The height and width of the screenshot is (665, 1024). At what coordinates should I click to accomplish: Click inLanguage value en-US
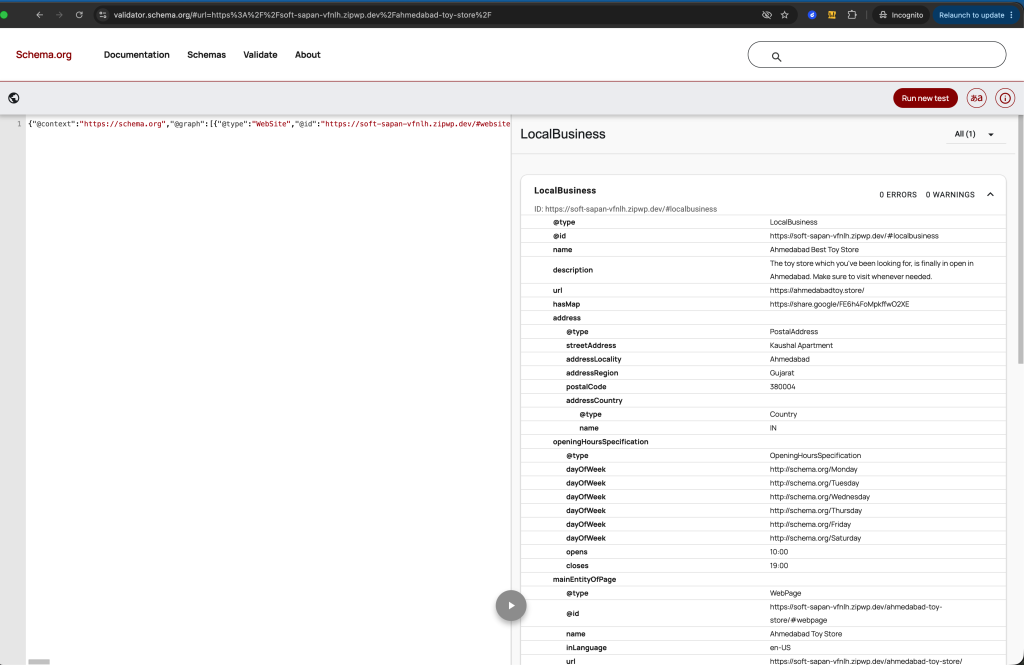click(780, 648)
